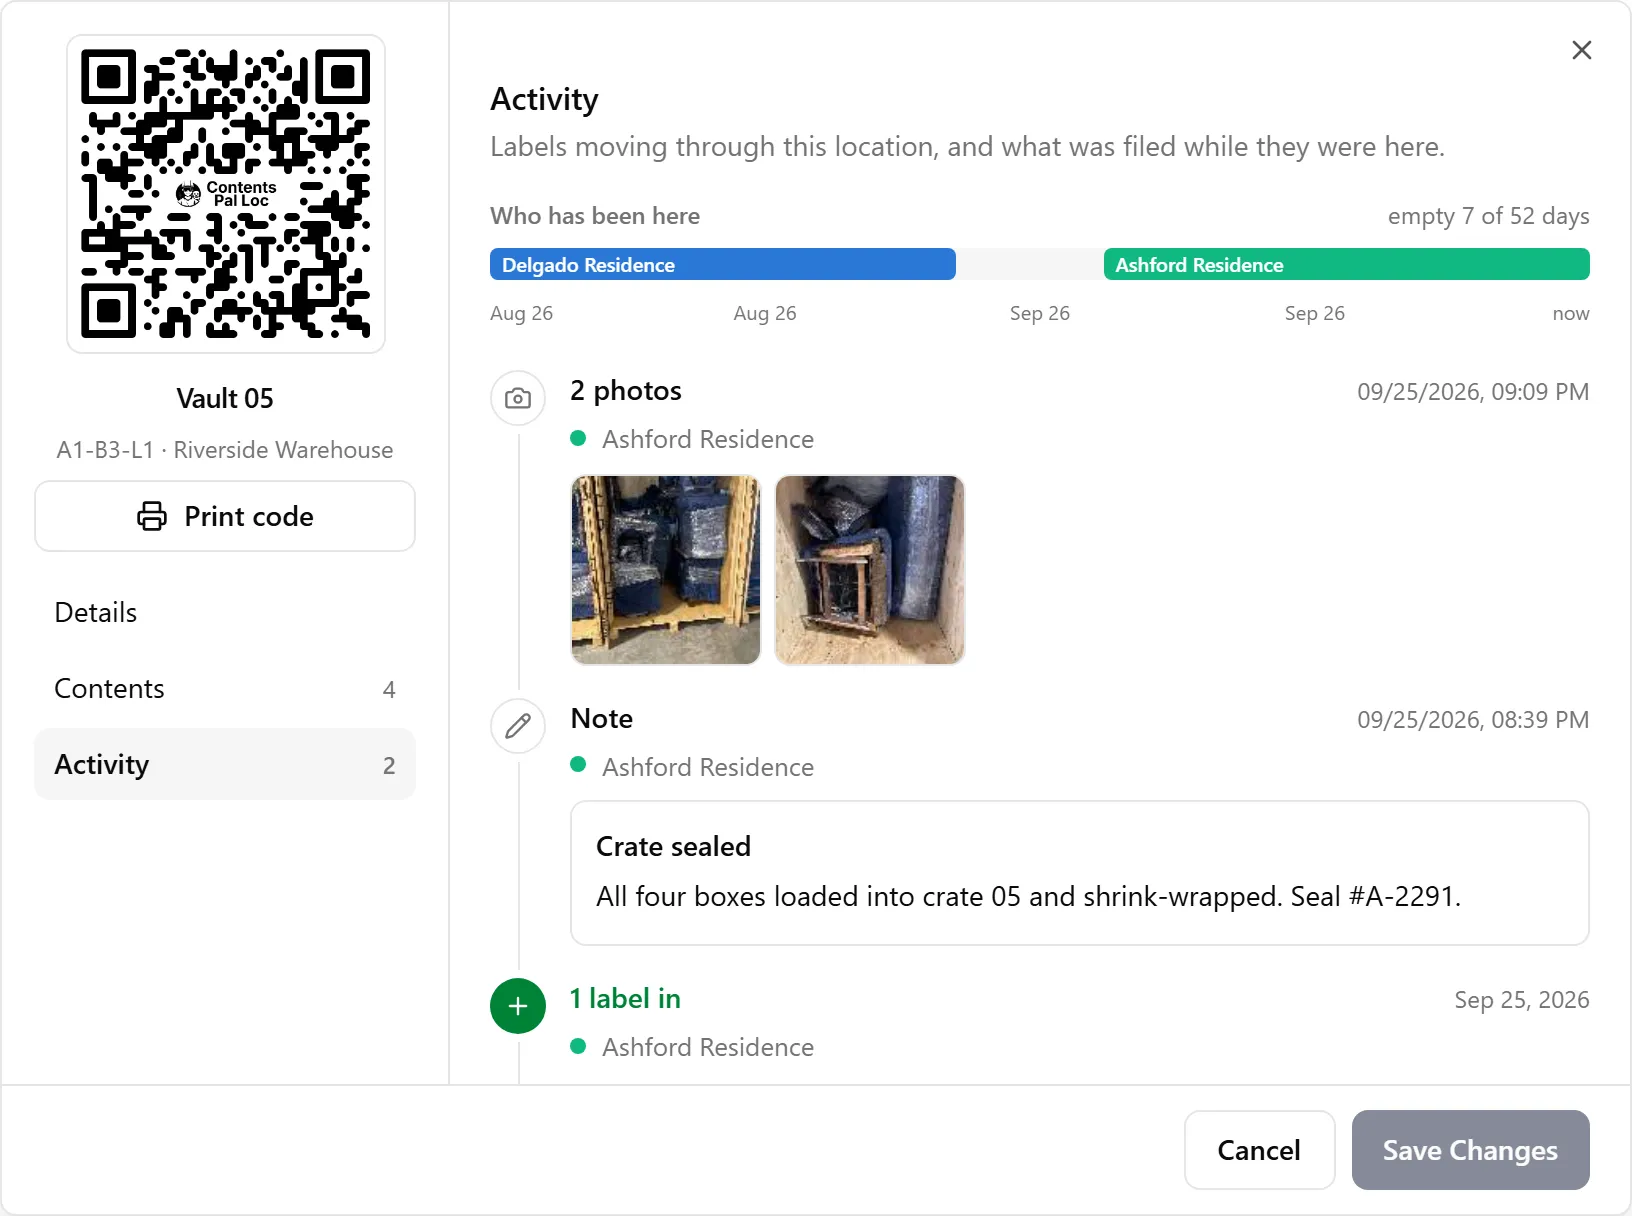
Task: Click the Vault 05 QR code
Action: (226, 194)
